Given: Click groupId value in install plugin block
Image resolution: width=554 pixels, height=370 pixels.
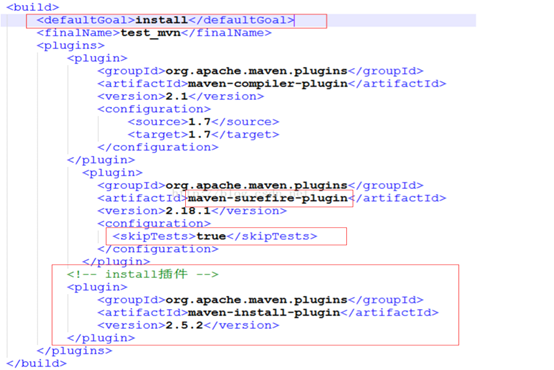Looking at the screenshot, I should [257, 300].
